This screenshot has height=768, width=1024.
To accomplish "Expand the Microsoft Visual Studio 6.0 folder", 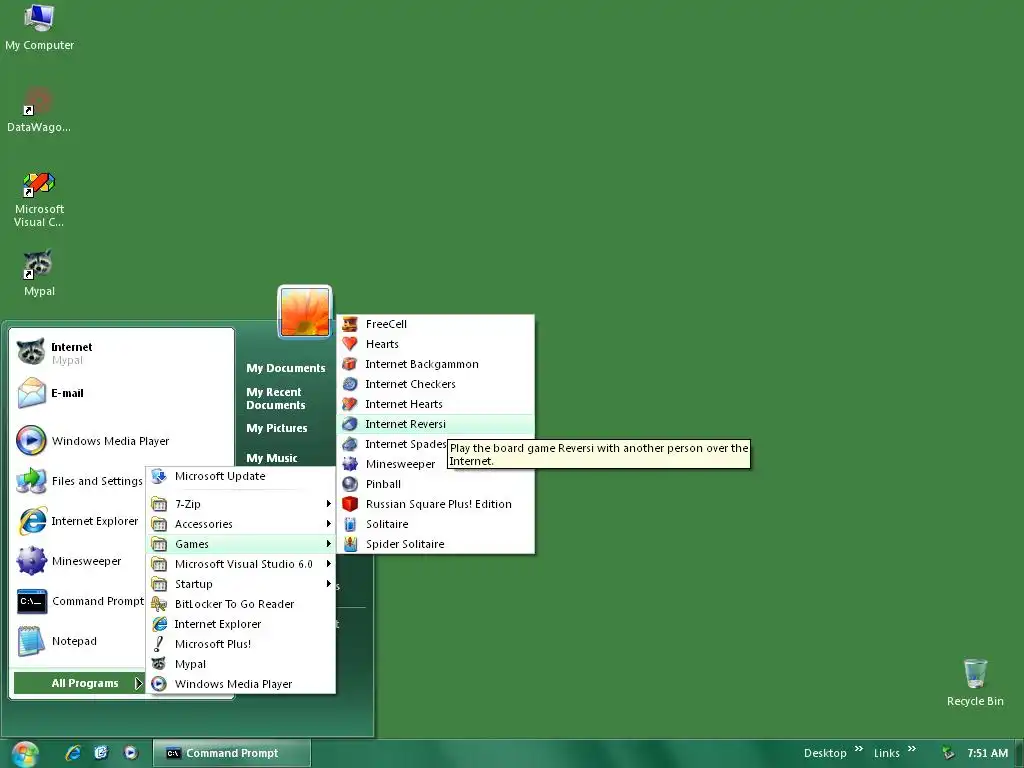I will tap(241, 564).
